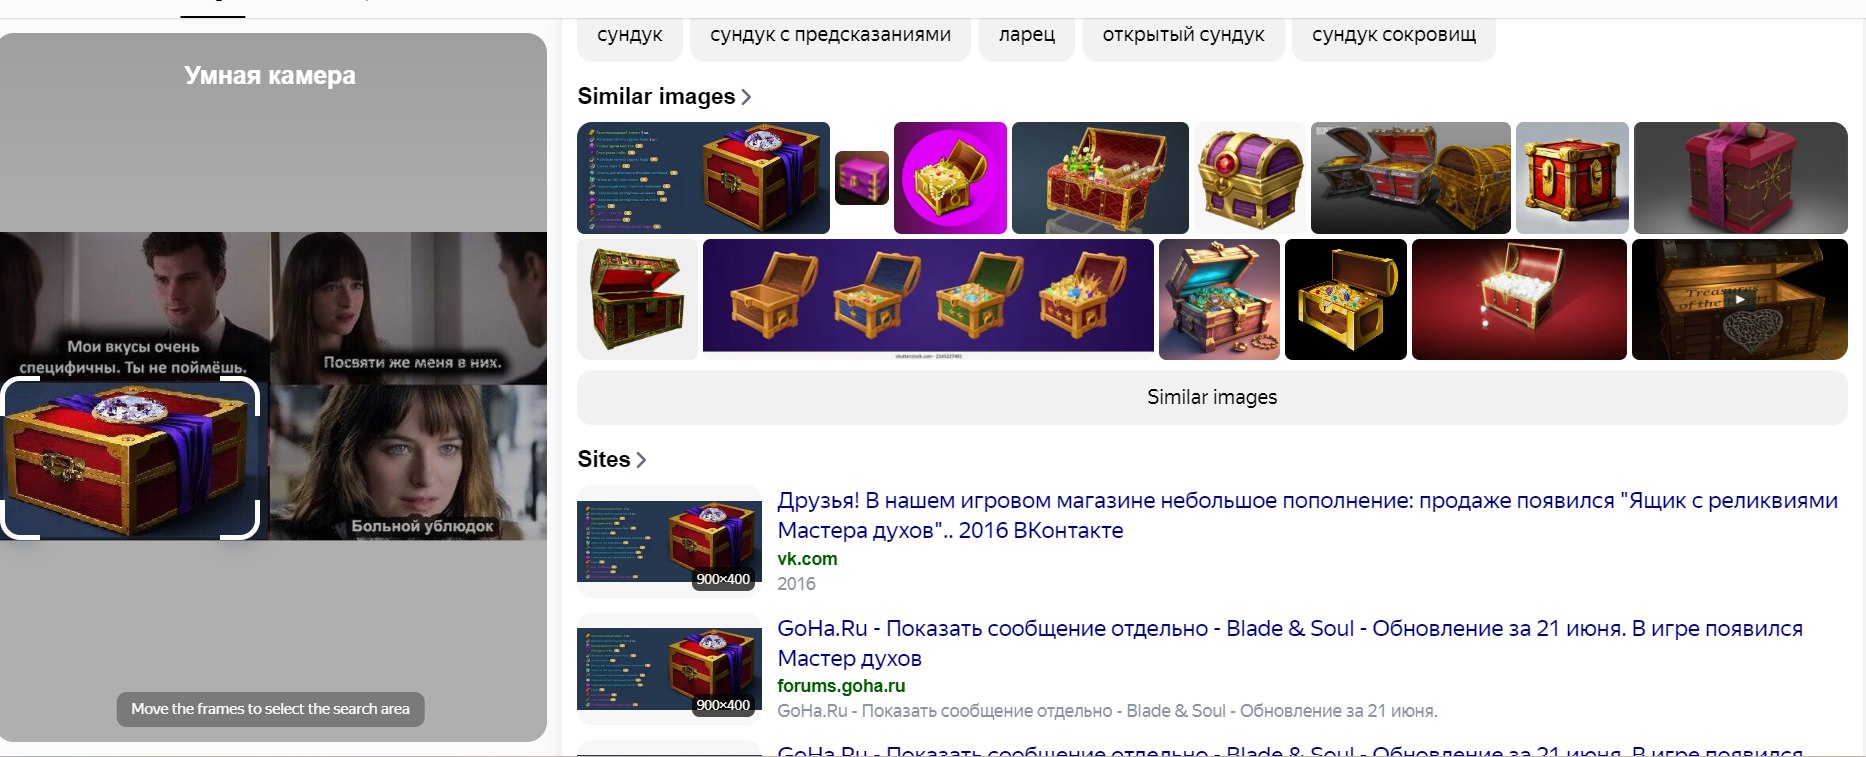Choose the 'сундук сокровищ' tag

tap(1393, 35)
